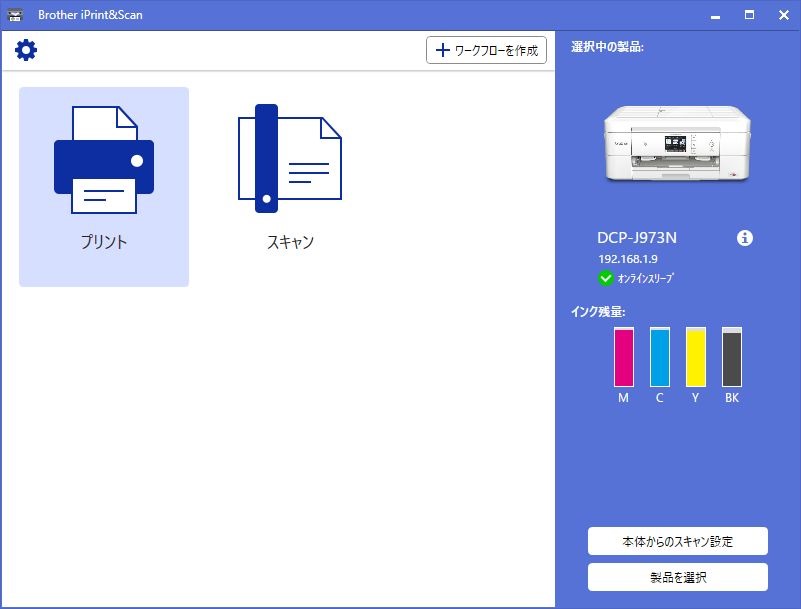Screen dimensions: 801x609
Task: Click the インク残量 label
Action: pos(598,311)
